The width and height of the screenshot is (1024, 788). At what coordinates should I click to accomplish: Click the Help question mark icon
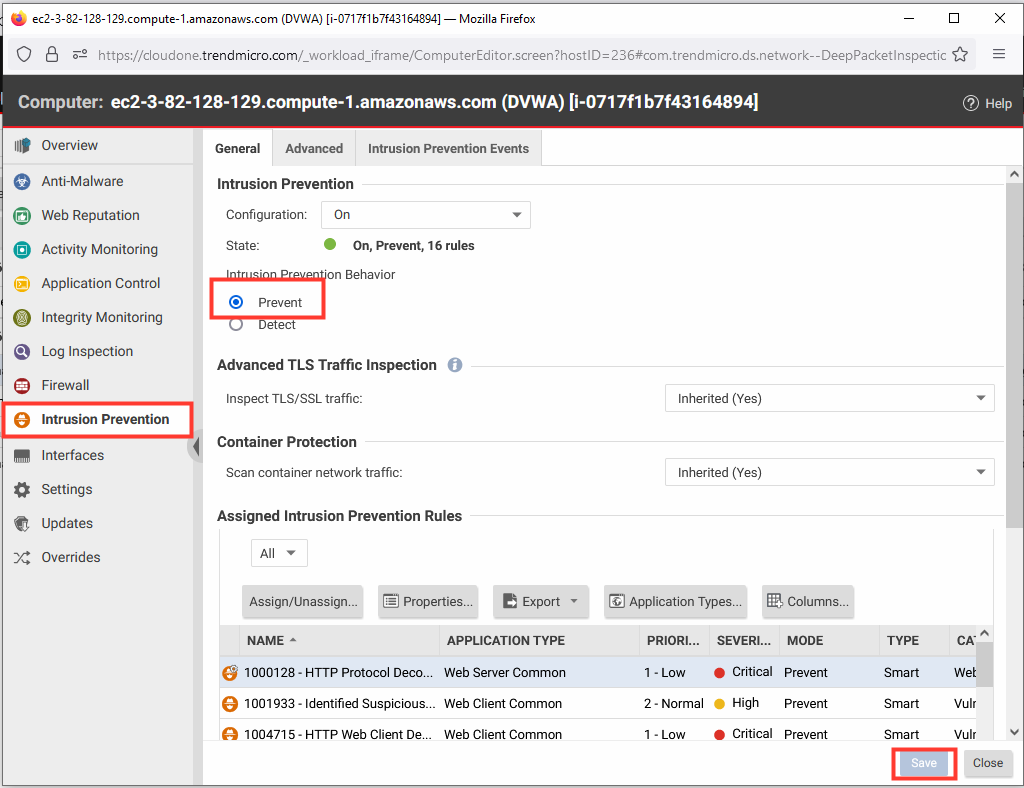pos(970,103)
